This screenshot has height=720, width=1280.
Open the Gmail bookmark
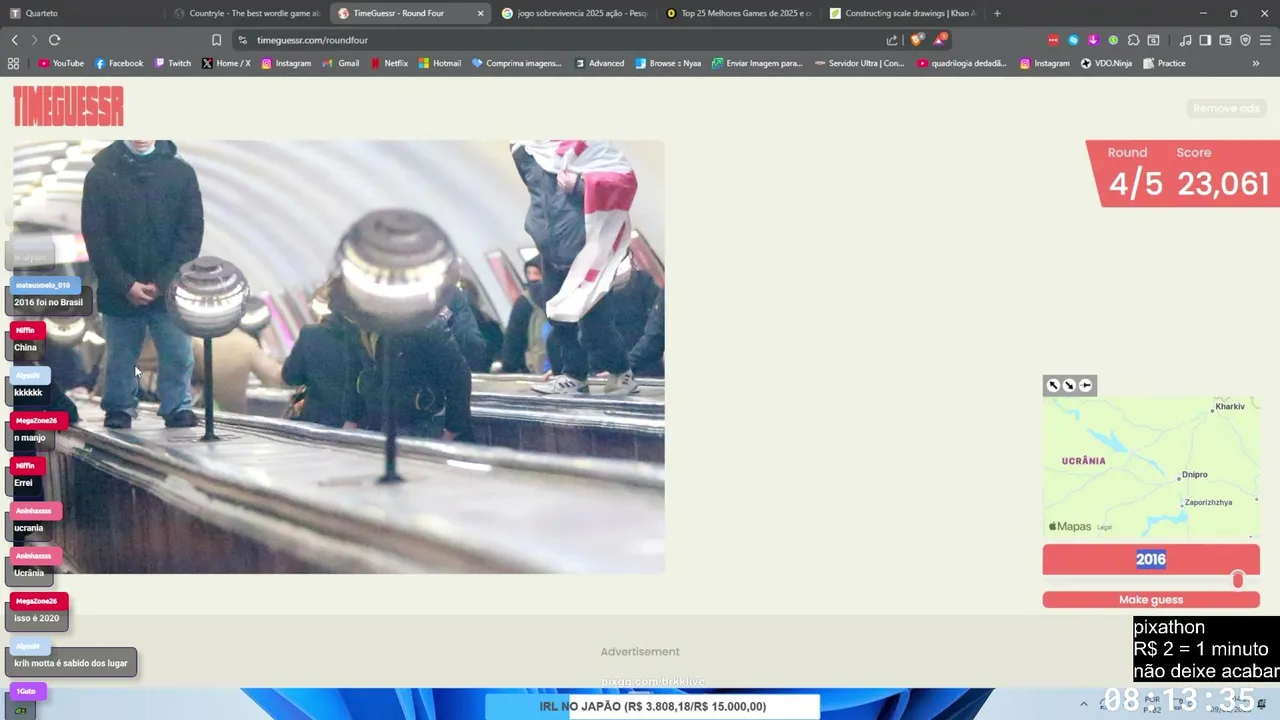click(x=341, y=63)
